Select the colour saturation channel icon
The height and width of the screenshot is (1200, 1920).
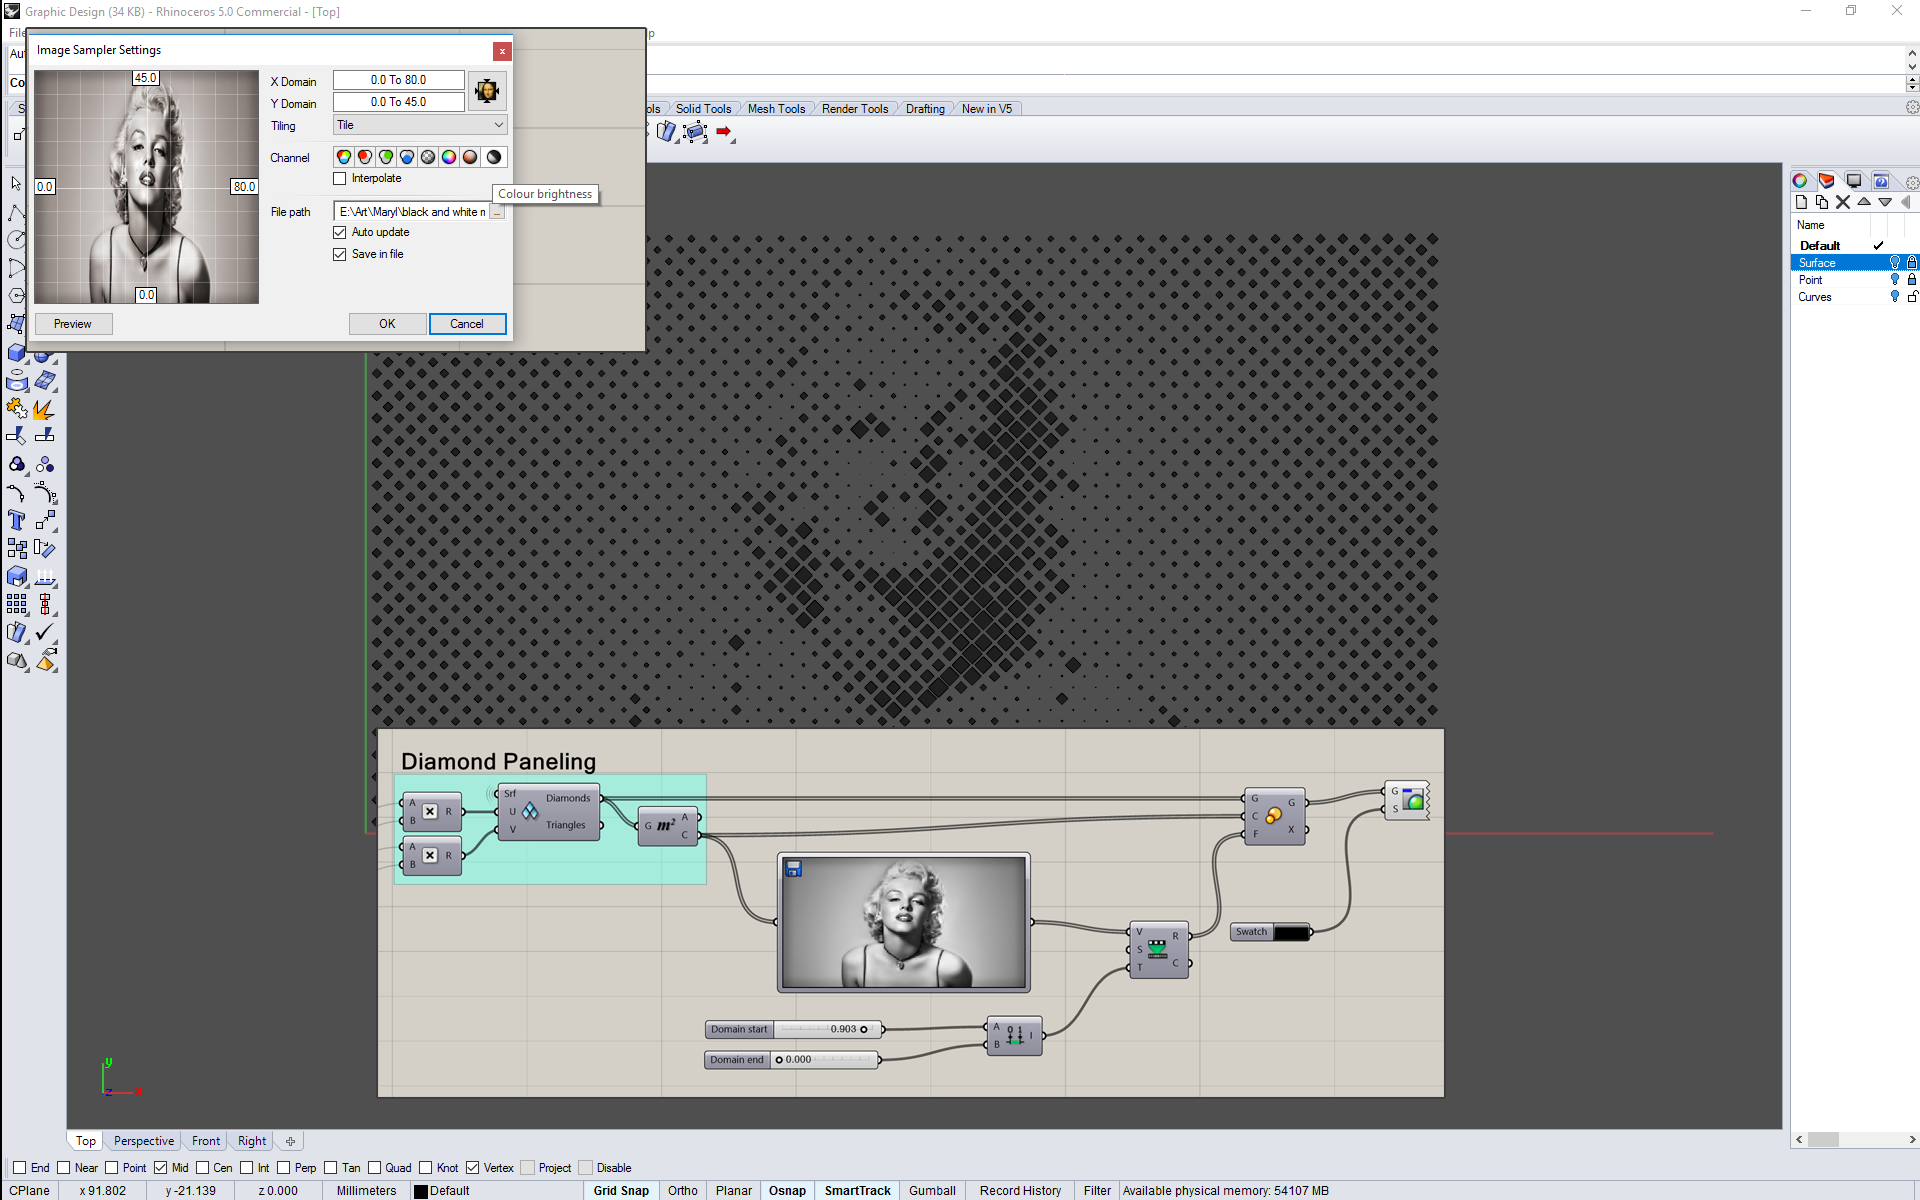pyautogui.click(x=470, y=157)
